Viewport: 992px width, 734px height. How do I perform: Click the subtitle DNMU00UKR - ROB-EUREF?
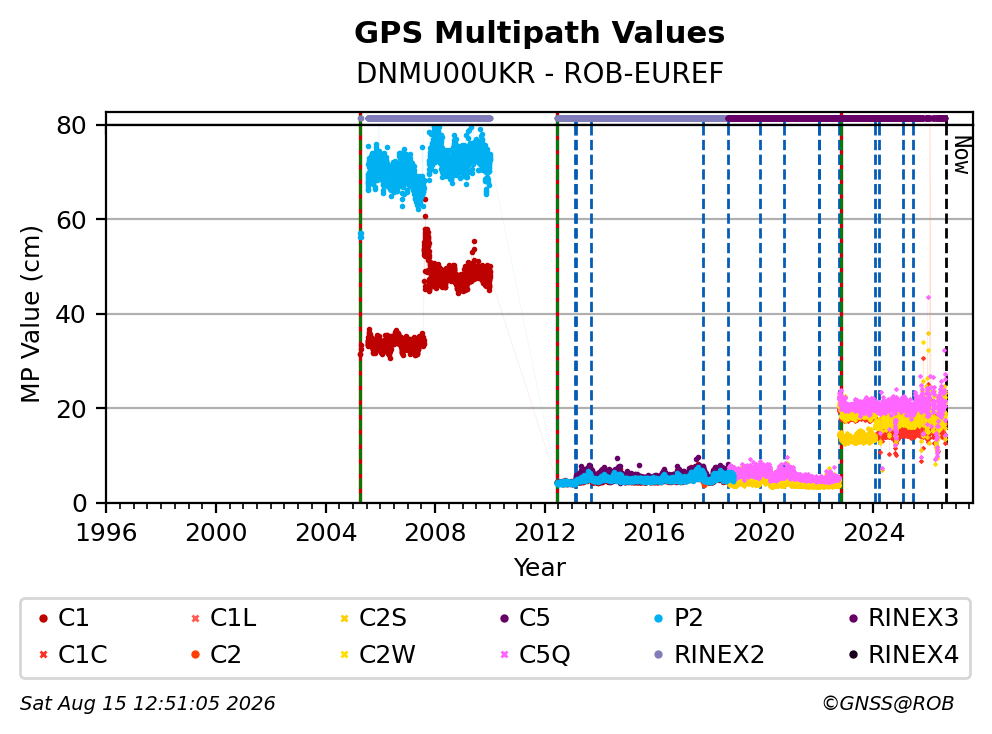coord(539,73)
